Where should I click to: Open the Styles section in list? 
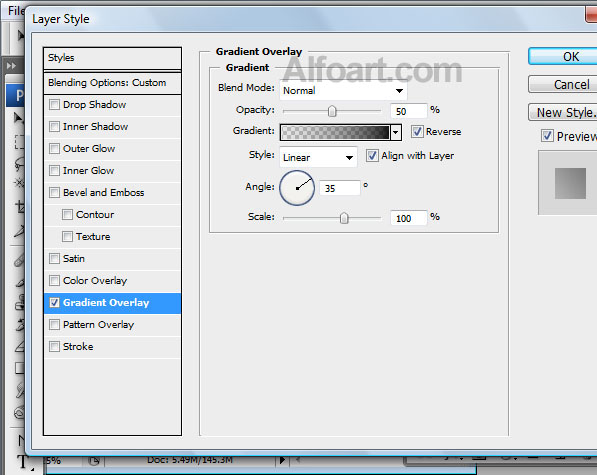112,58
